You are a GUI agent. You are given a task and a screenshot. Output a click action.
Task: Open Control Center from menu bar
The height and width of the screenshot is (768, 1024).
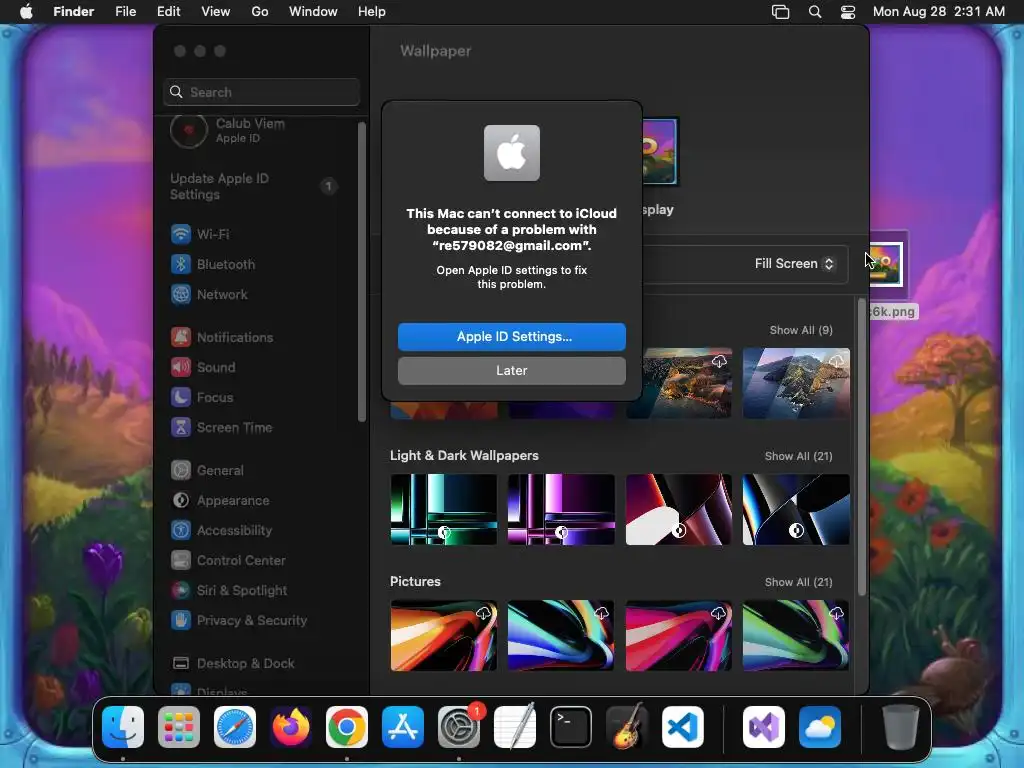point(848,12)
